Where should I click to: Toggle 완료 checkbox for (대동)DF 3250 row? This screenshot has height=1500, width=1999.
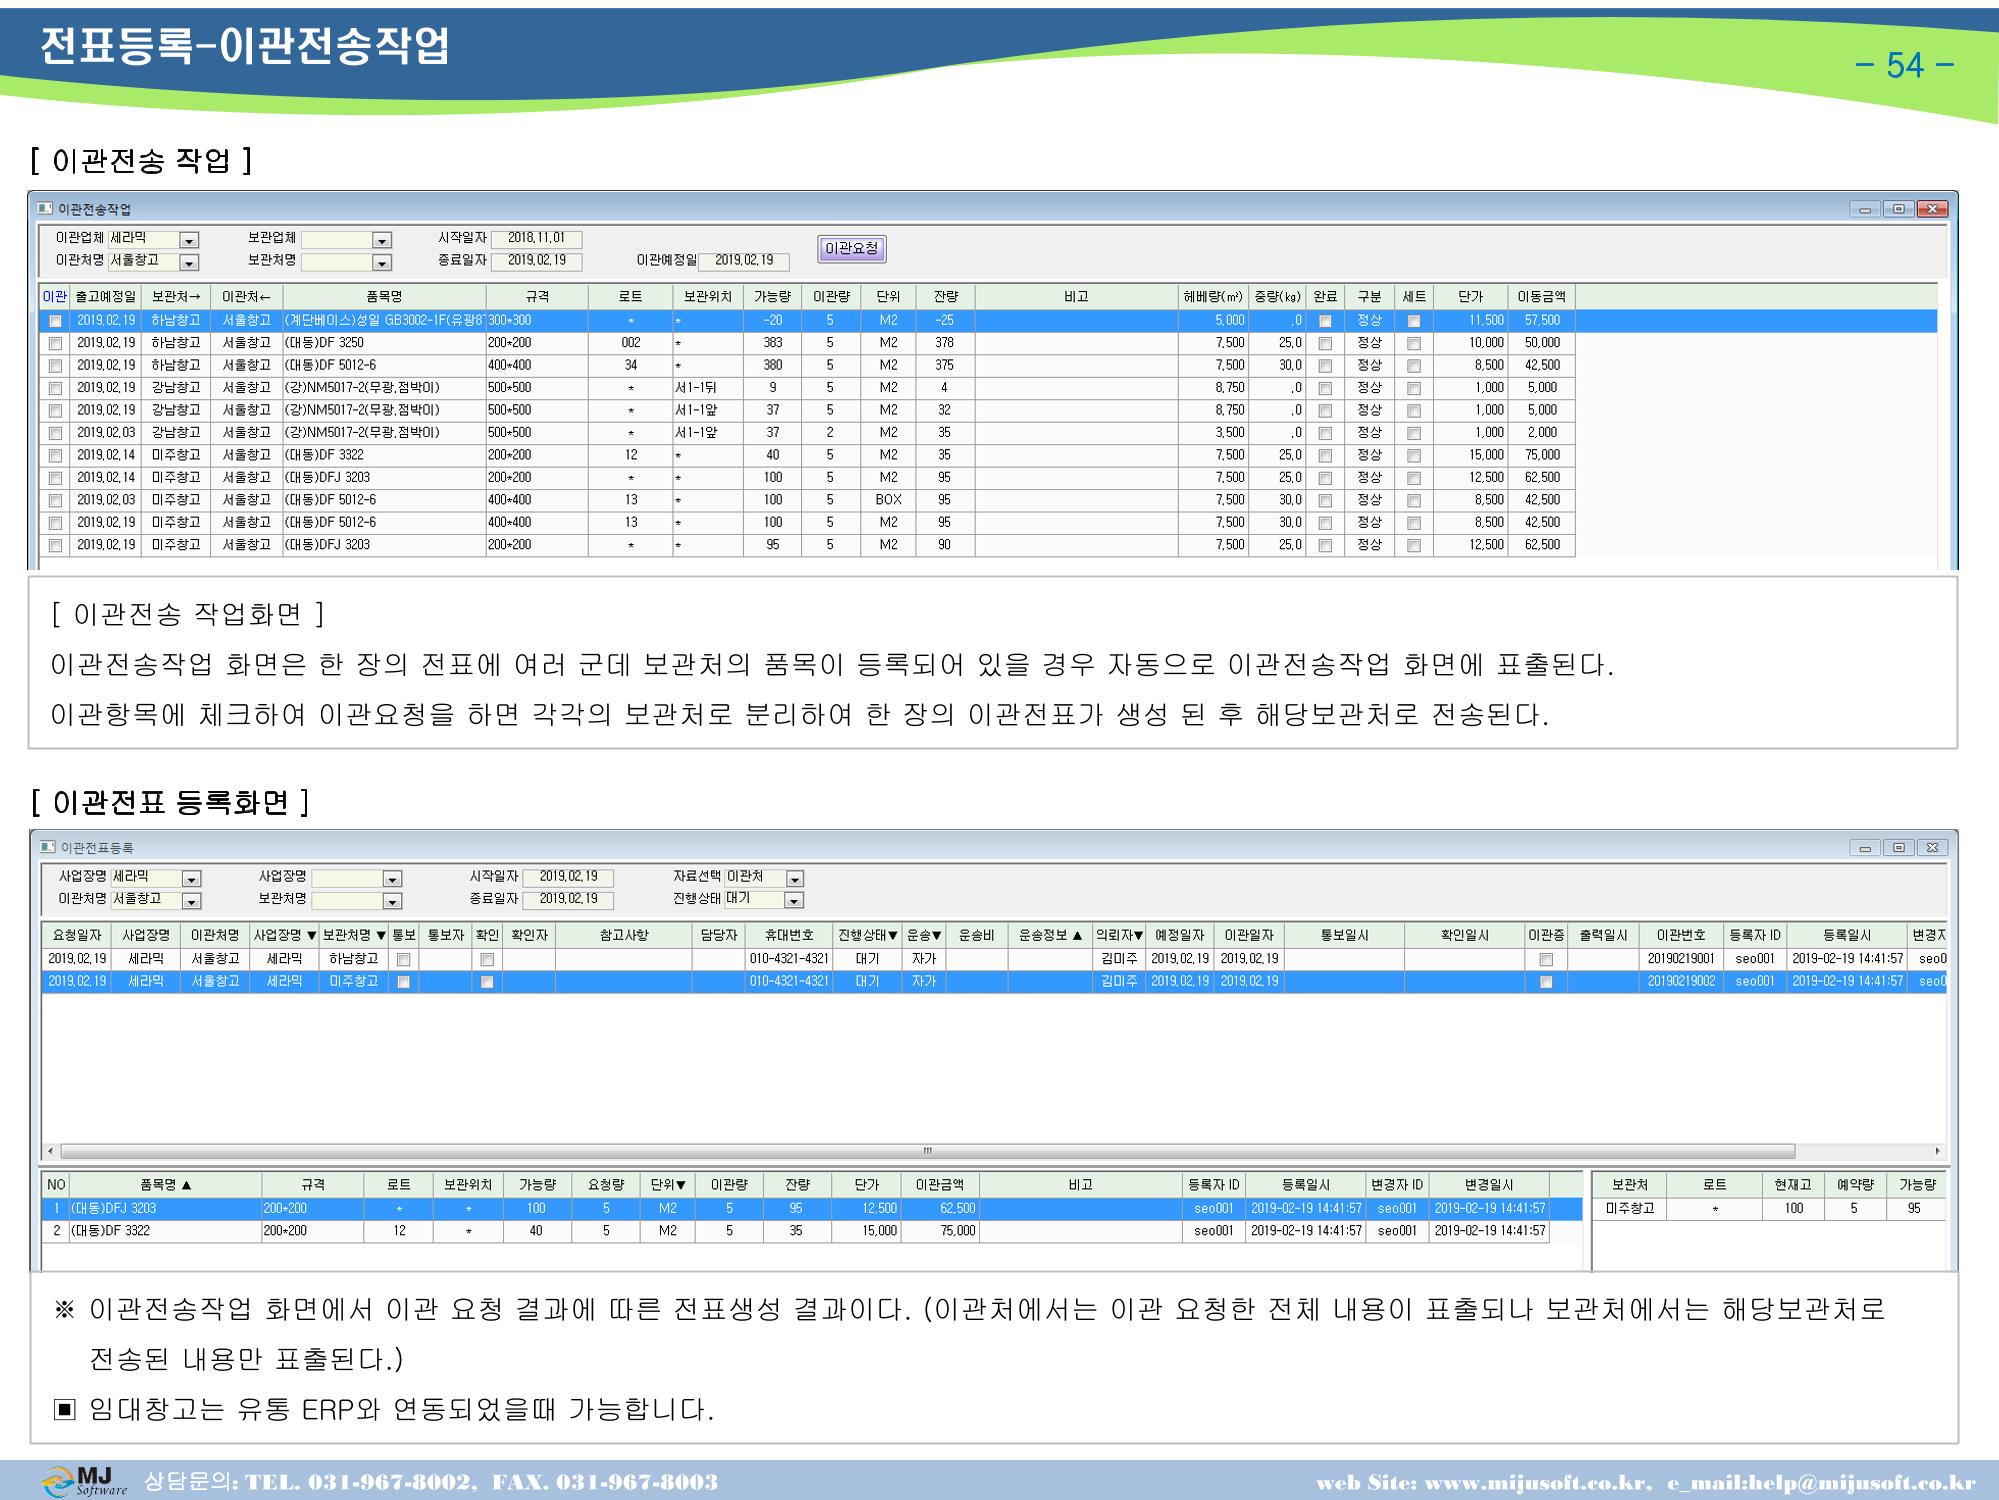[x=1325, y=343]
